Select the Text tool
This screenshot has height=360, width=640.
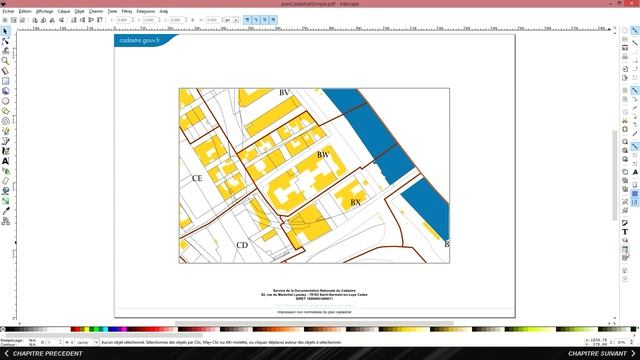pyautogui.click(x=5, y=161)
